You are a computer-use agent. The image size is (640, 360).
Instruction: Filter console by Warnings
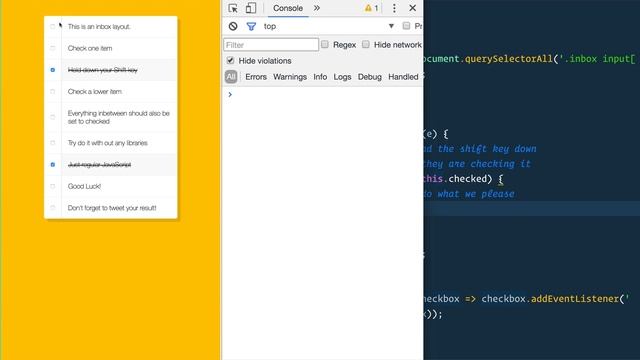tap(290, 77)
